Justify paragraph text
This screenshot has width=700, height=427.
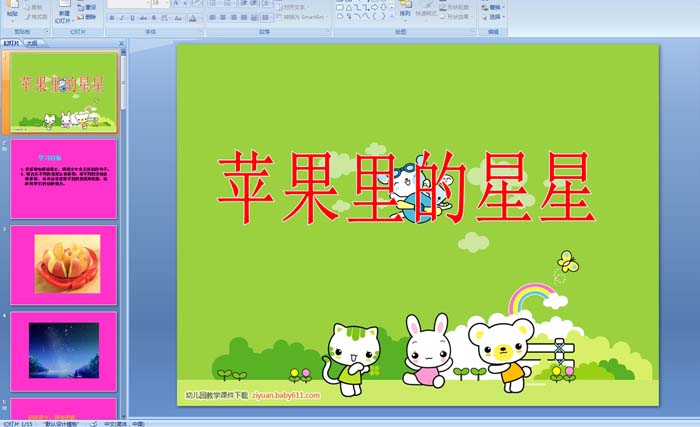tap(244, 17)
